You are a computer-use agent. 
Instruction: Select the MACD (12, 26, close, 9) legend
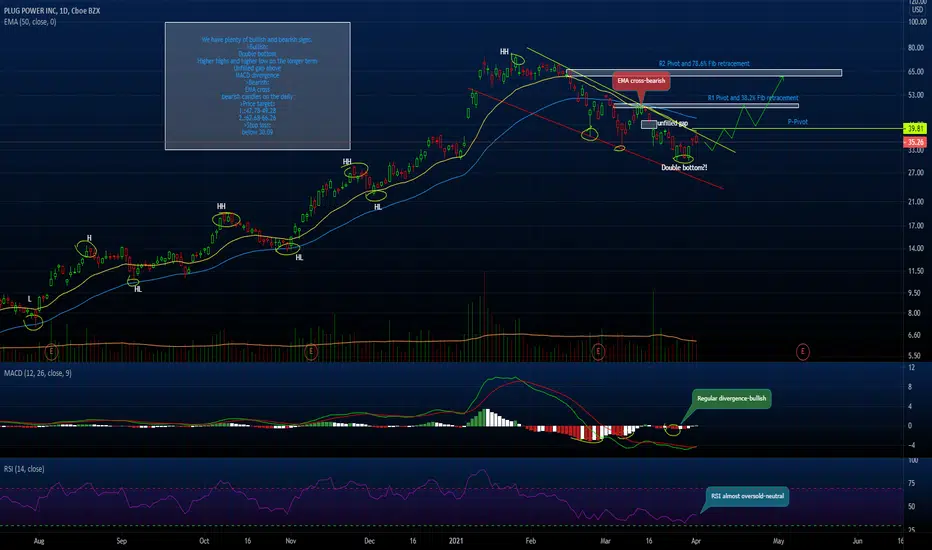click(x=37, y=373)
